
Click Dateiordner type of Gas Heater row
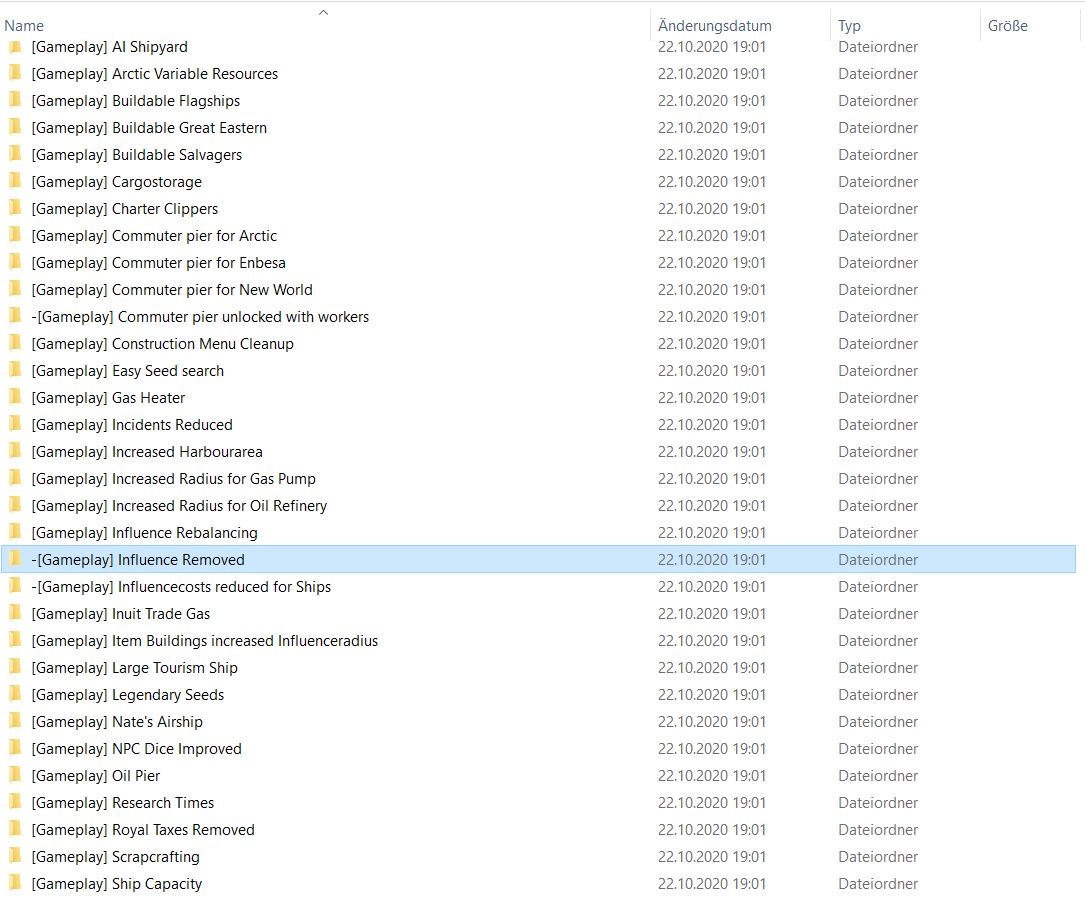(x=878, y=398)
